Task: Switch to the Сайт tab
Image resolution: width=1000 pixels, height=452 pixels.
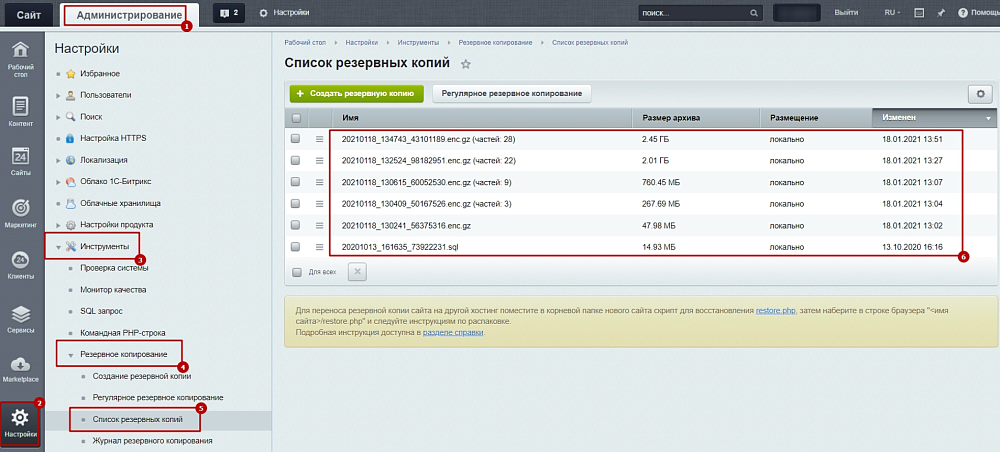Action: click(28, 14)
